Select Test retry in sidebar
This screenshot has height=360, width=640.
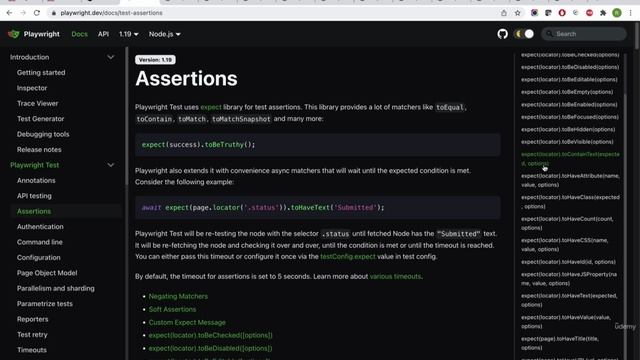[x=32, y=335]
